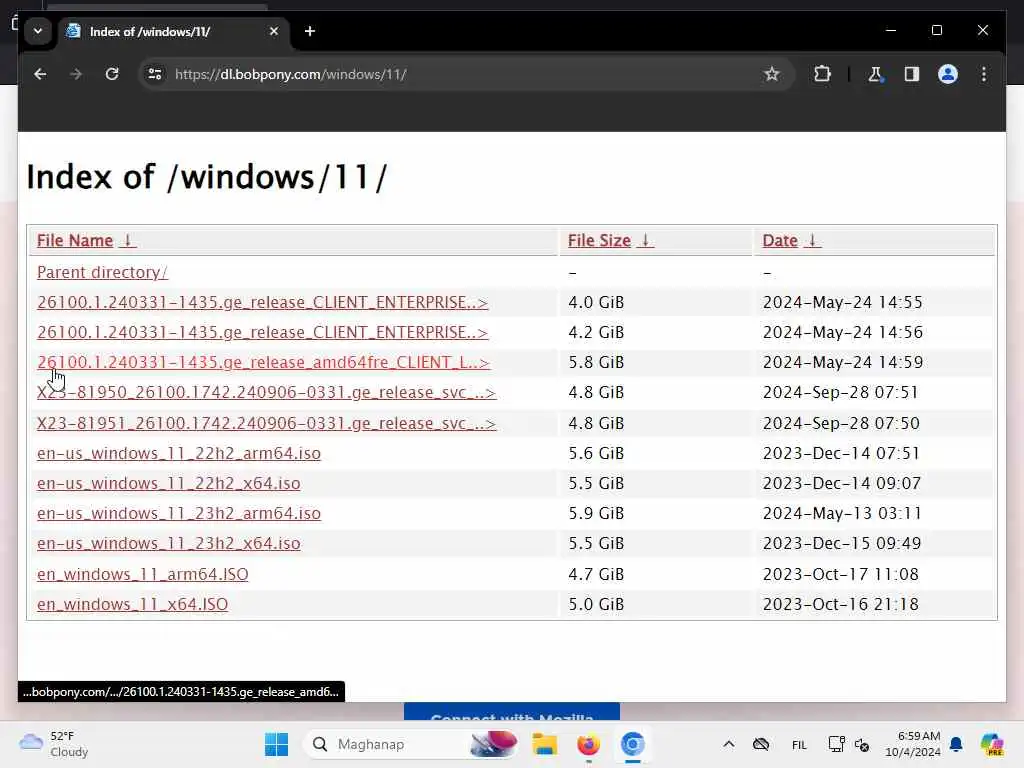Click descending arrow next to Date
The image size is (1024, 768).
(812, 240)
